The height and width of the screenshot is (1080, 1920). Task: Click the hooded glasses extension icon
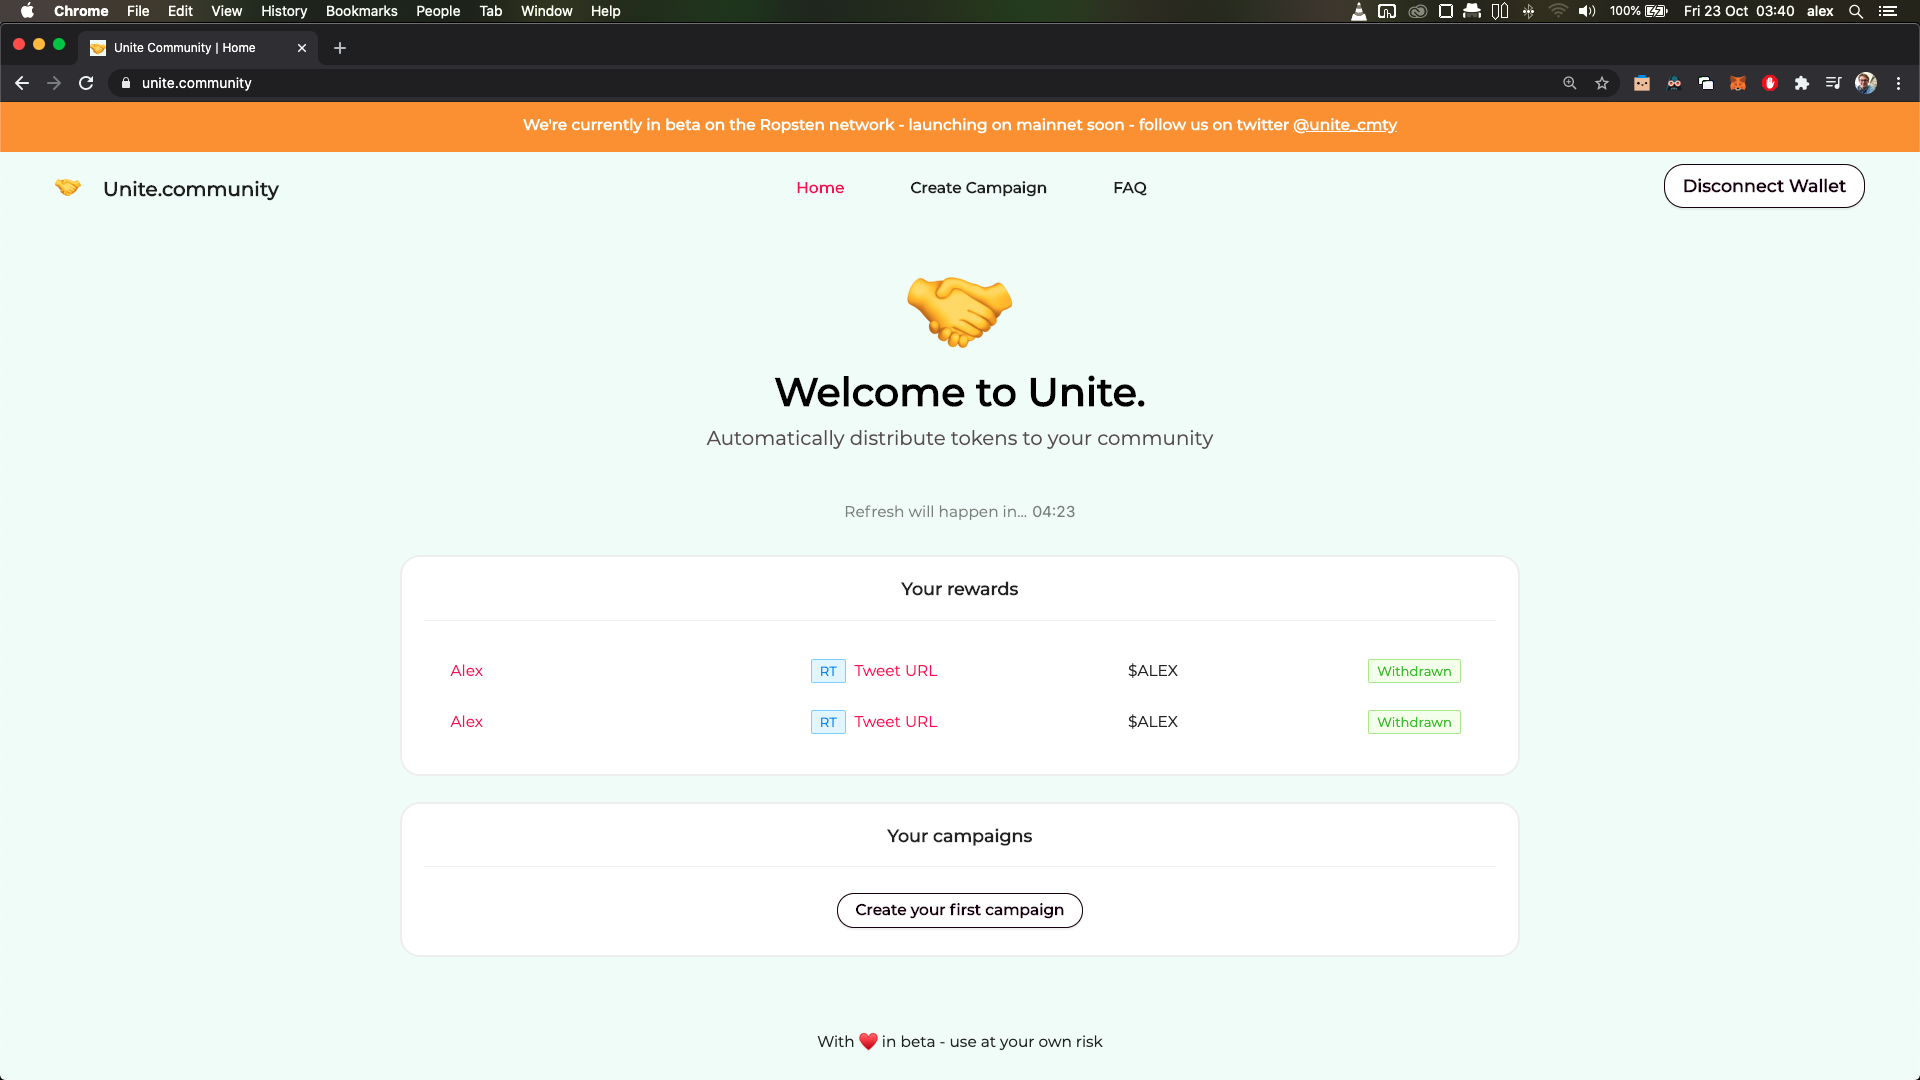tap(1674, 83)
